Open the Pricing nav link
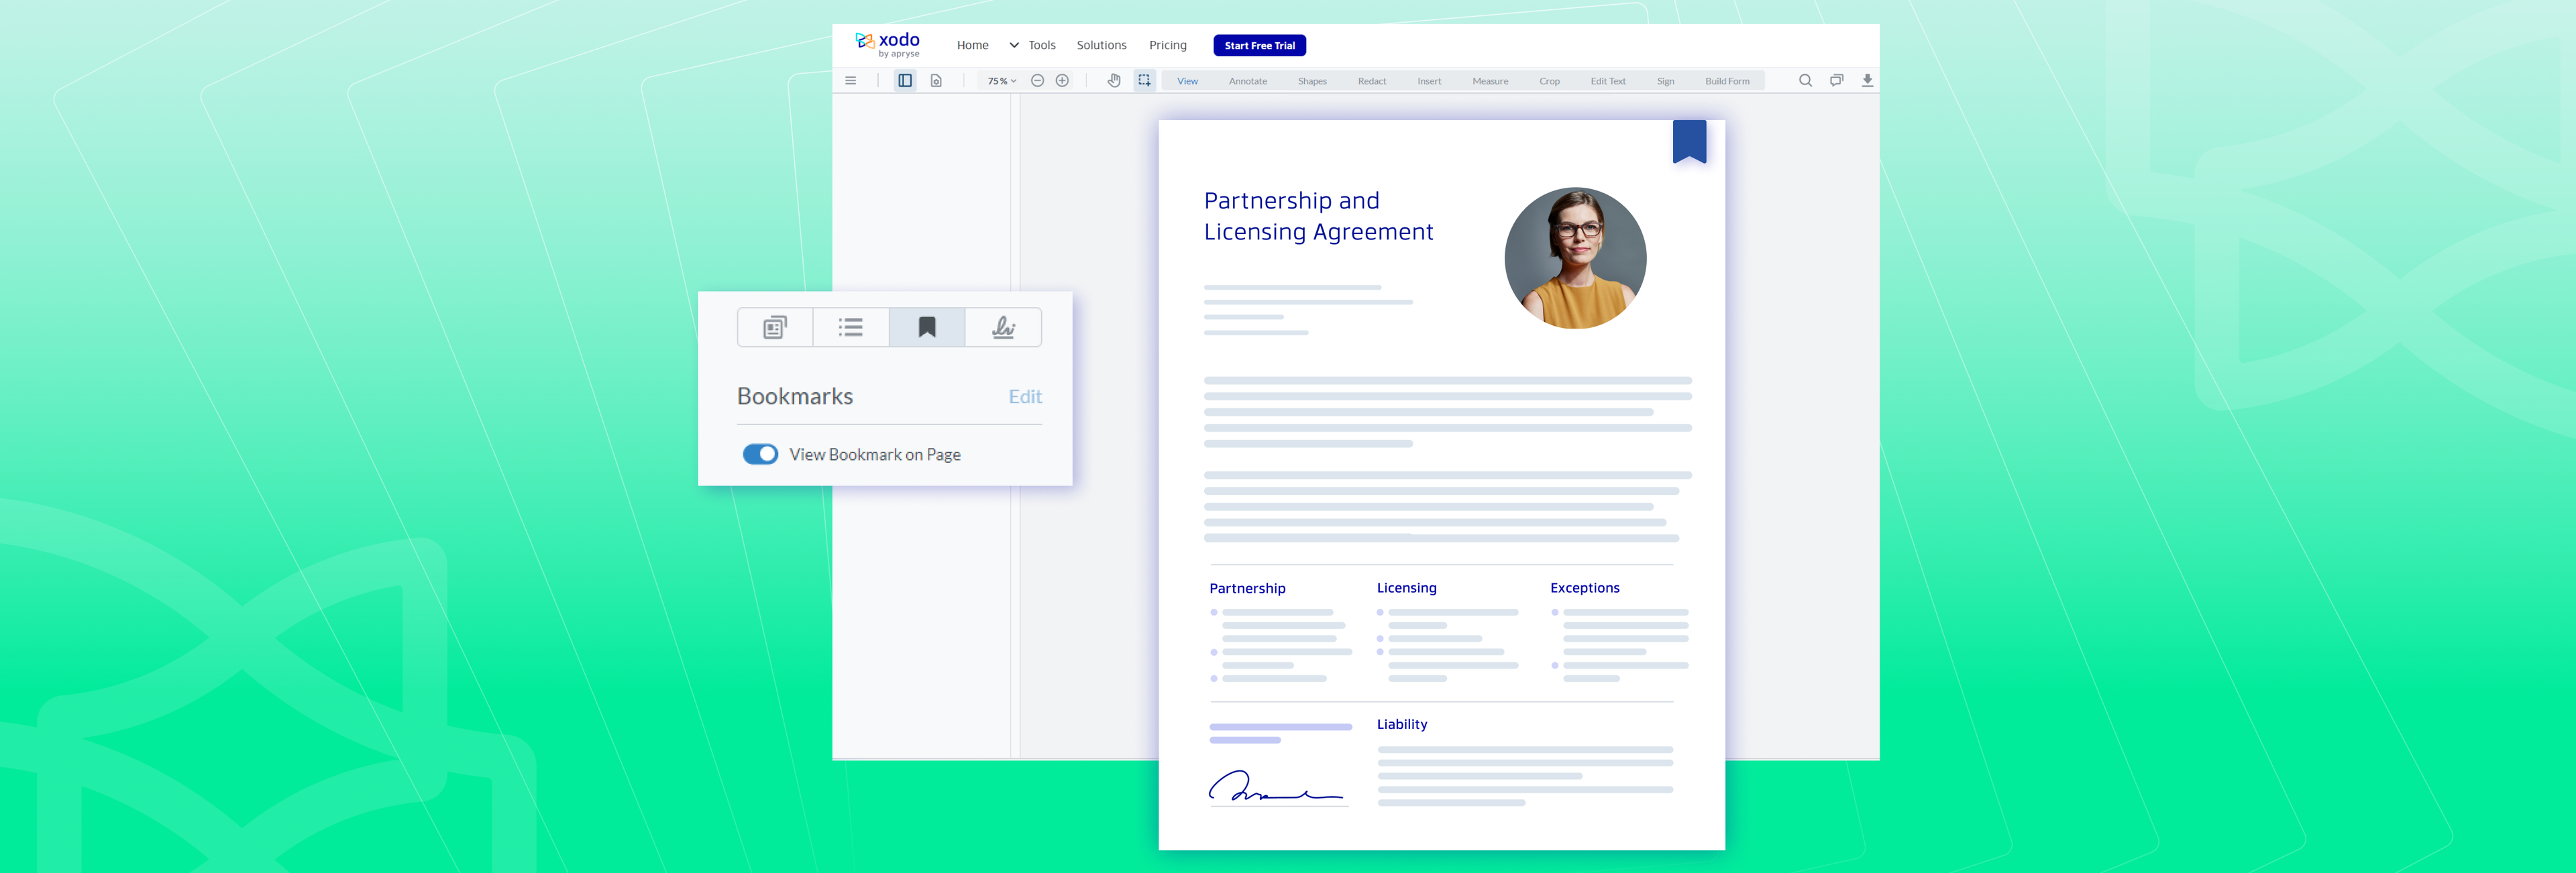Viewport: 2576px width, 873px height. (x=1167, y=45)
